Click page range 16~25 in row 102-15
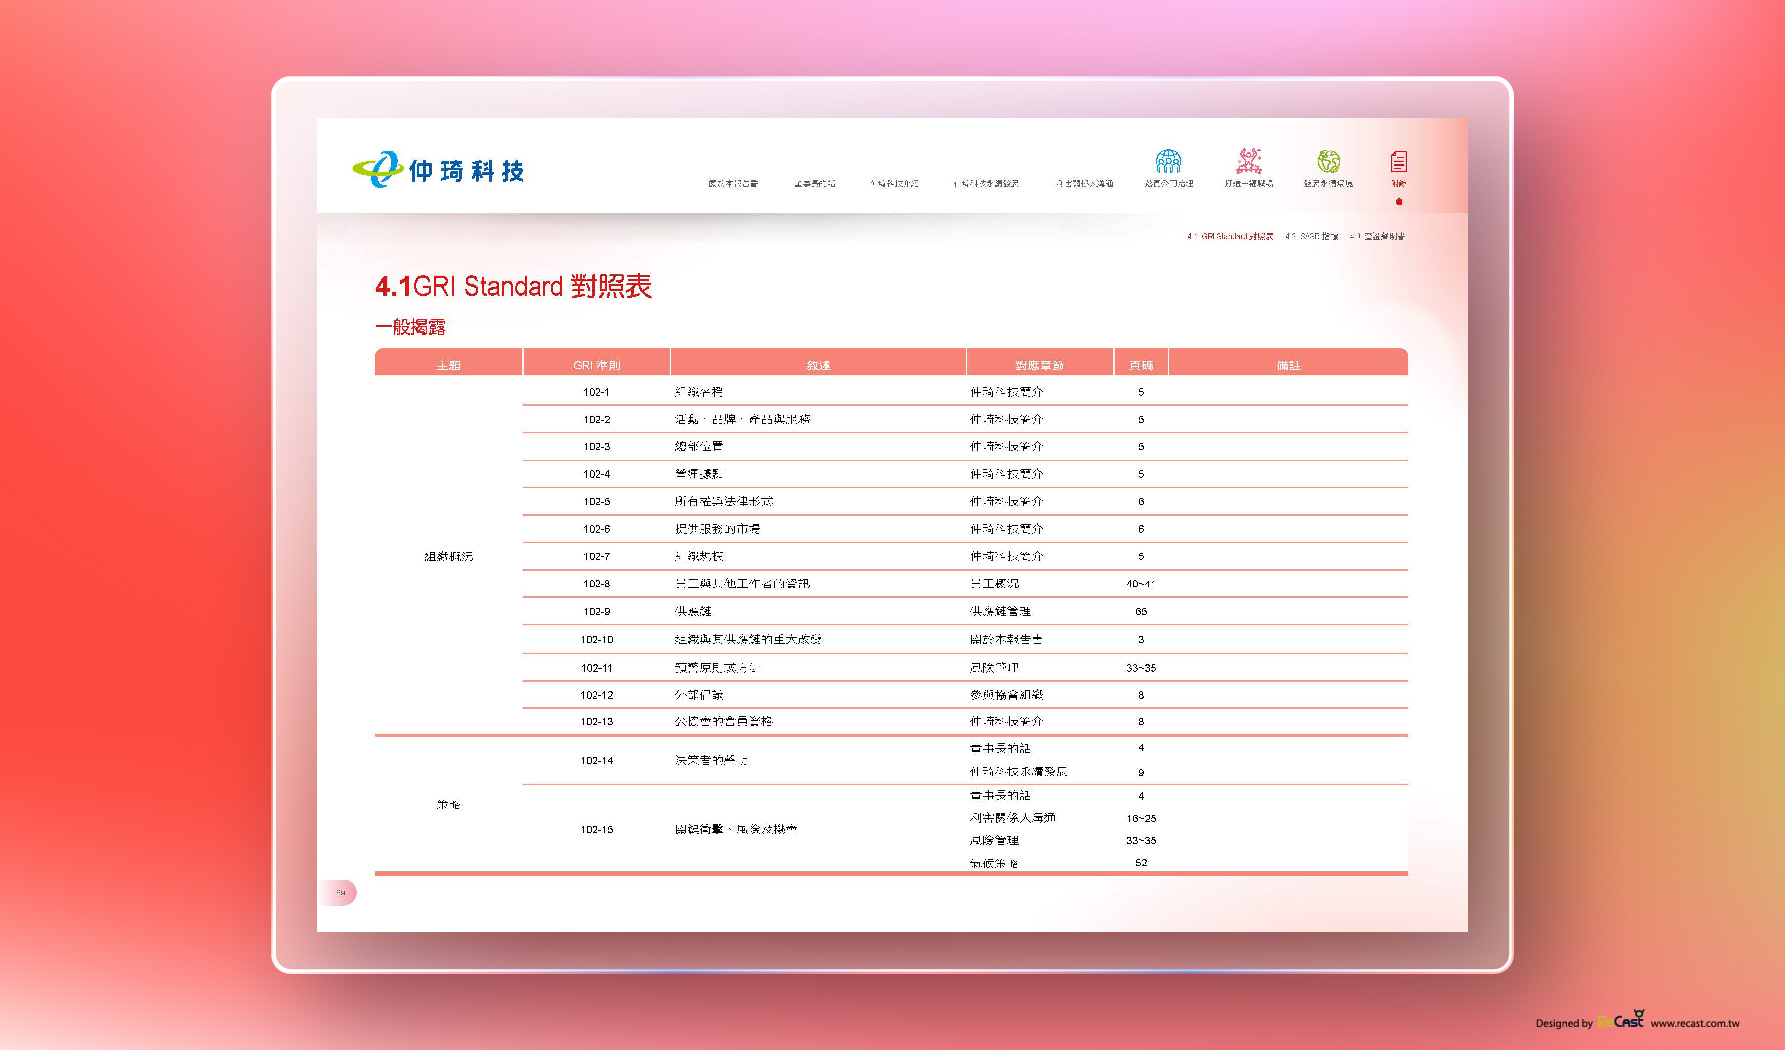The image size is (1785, 1050). (x=1141, y=818)
